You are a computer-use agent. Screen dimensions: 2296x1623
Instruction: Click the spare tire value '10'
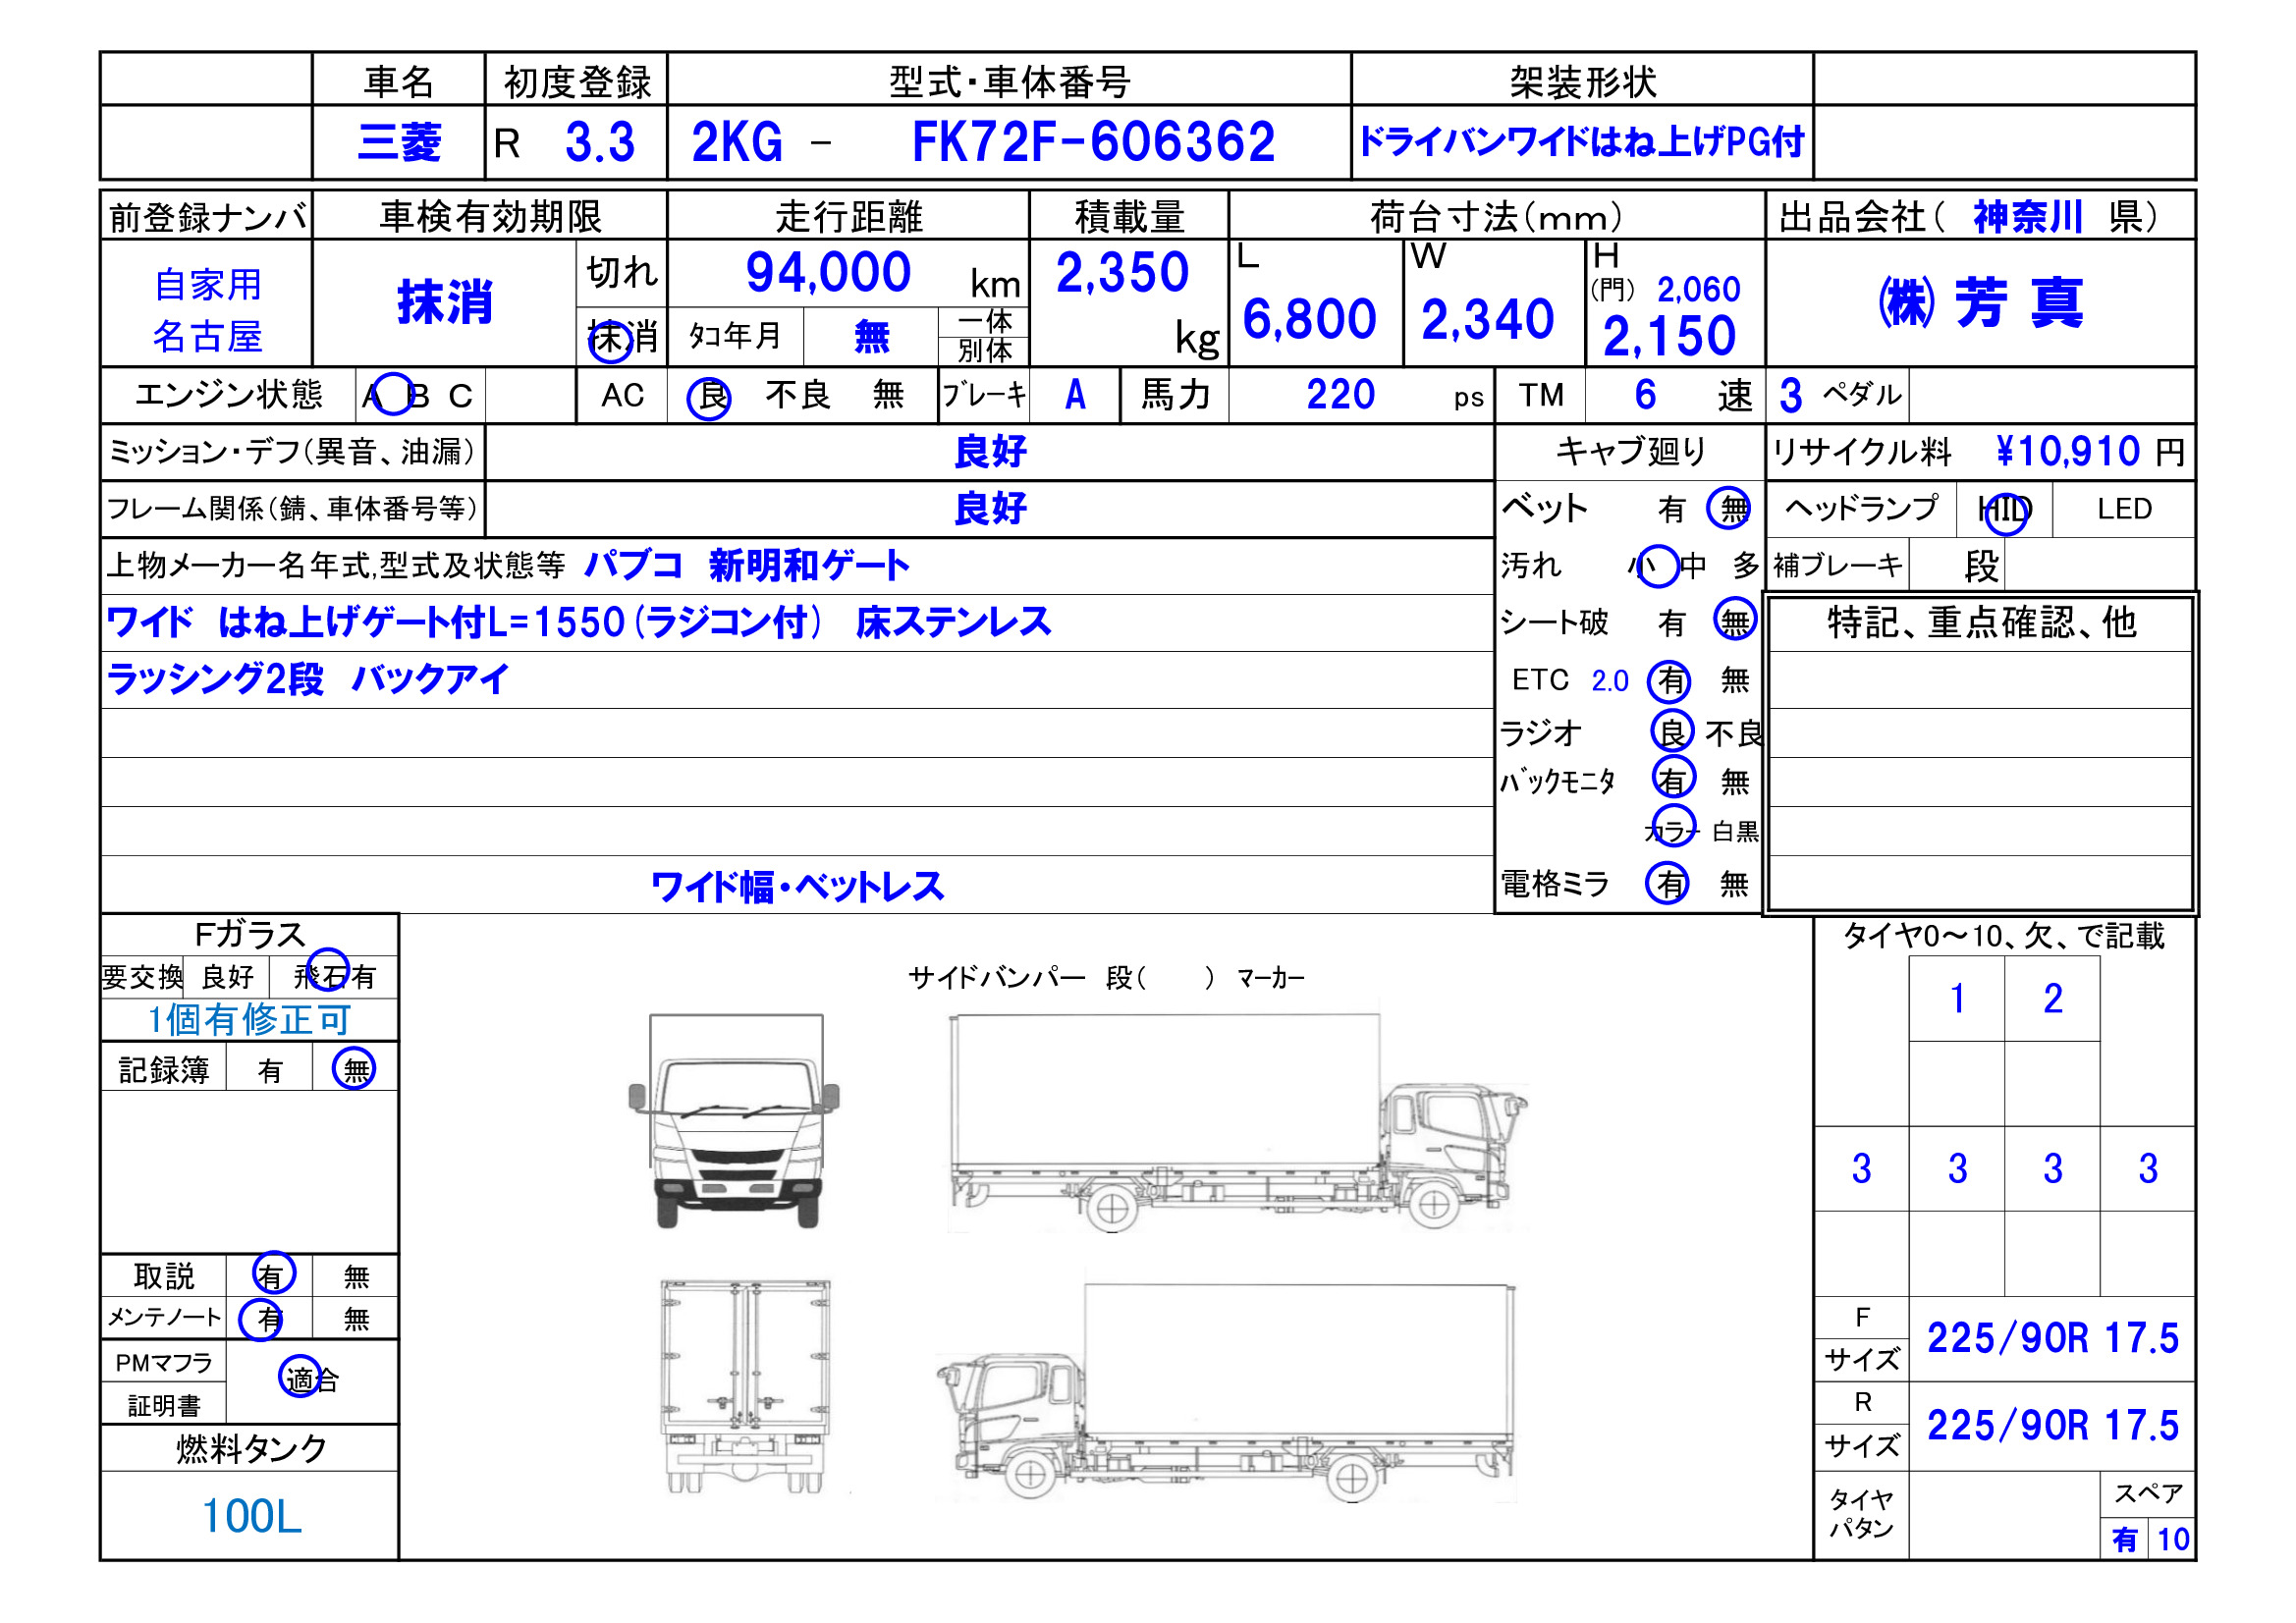pos(2173,1539)
